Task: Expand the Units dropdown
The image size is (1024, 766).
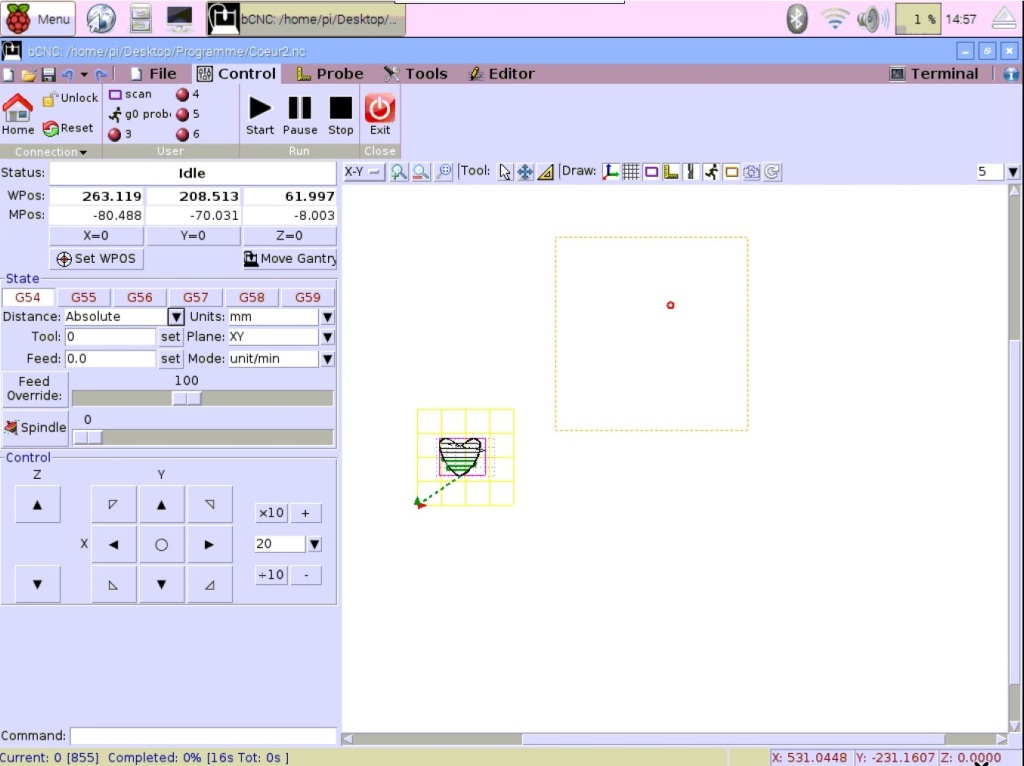Action: pos(327,317)
